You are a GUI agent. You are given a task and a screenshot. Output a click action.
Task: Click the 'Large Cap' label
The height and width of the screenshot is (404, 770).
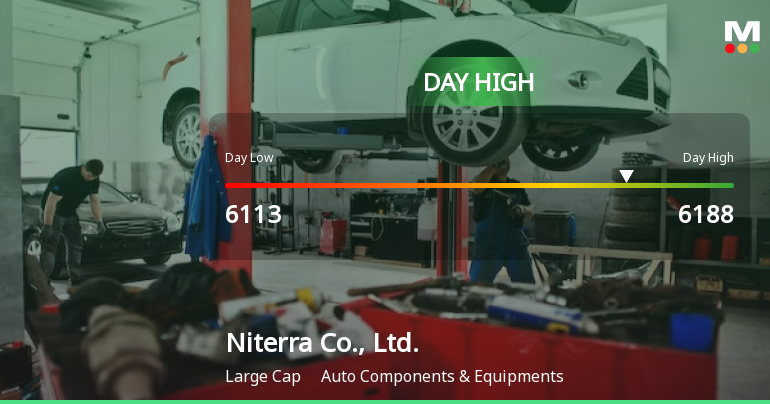pos(263,377)
